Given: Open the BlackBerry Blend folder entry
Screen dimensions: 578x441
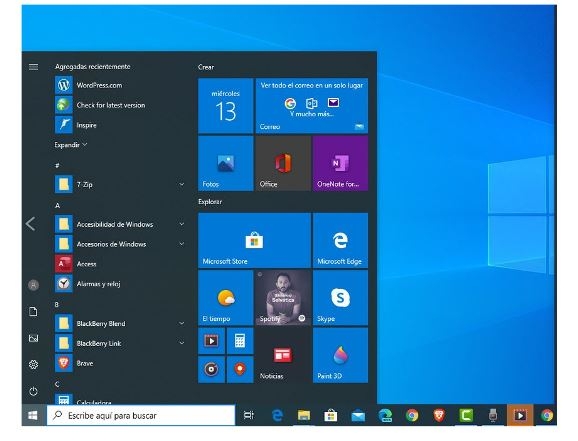Looking at the screenshot, I should [x=120, y=323].
